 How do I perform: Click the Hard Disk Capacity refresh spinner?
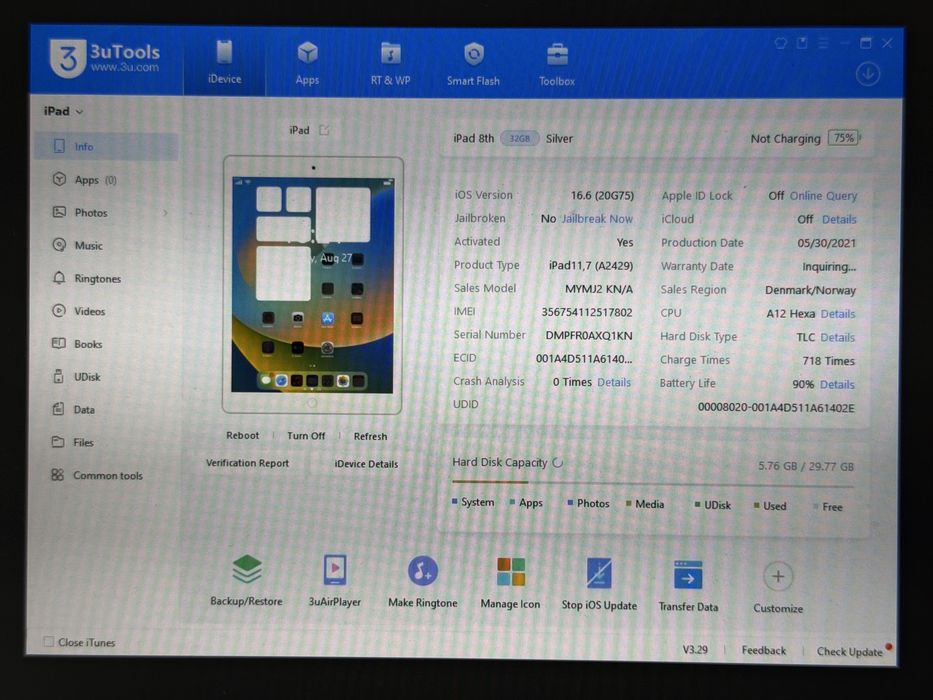click(558, 462)
